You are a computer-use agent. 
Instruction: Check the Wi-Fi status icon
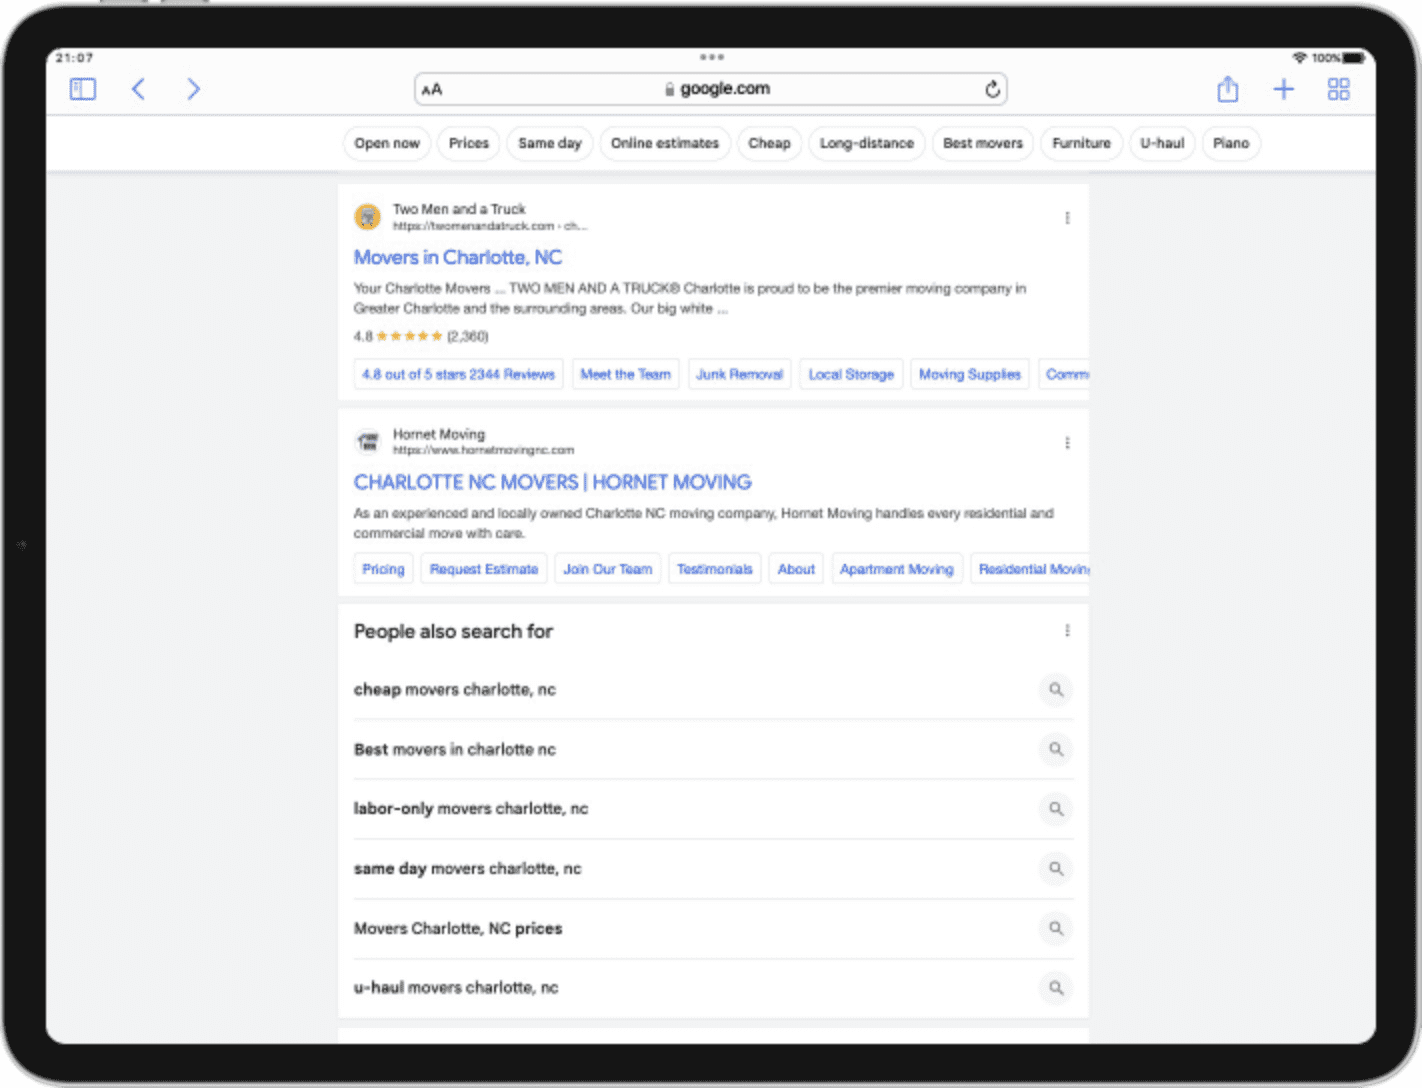point(1300,58)
